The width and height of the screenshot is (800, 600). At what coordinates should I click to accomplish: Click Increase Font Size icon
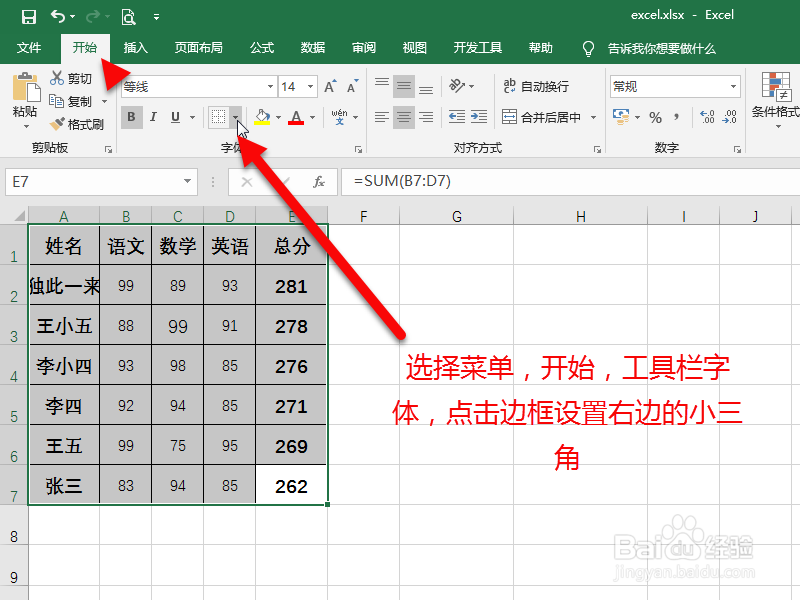point(331,86)
